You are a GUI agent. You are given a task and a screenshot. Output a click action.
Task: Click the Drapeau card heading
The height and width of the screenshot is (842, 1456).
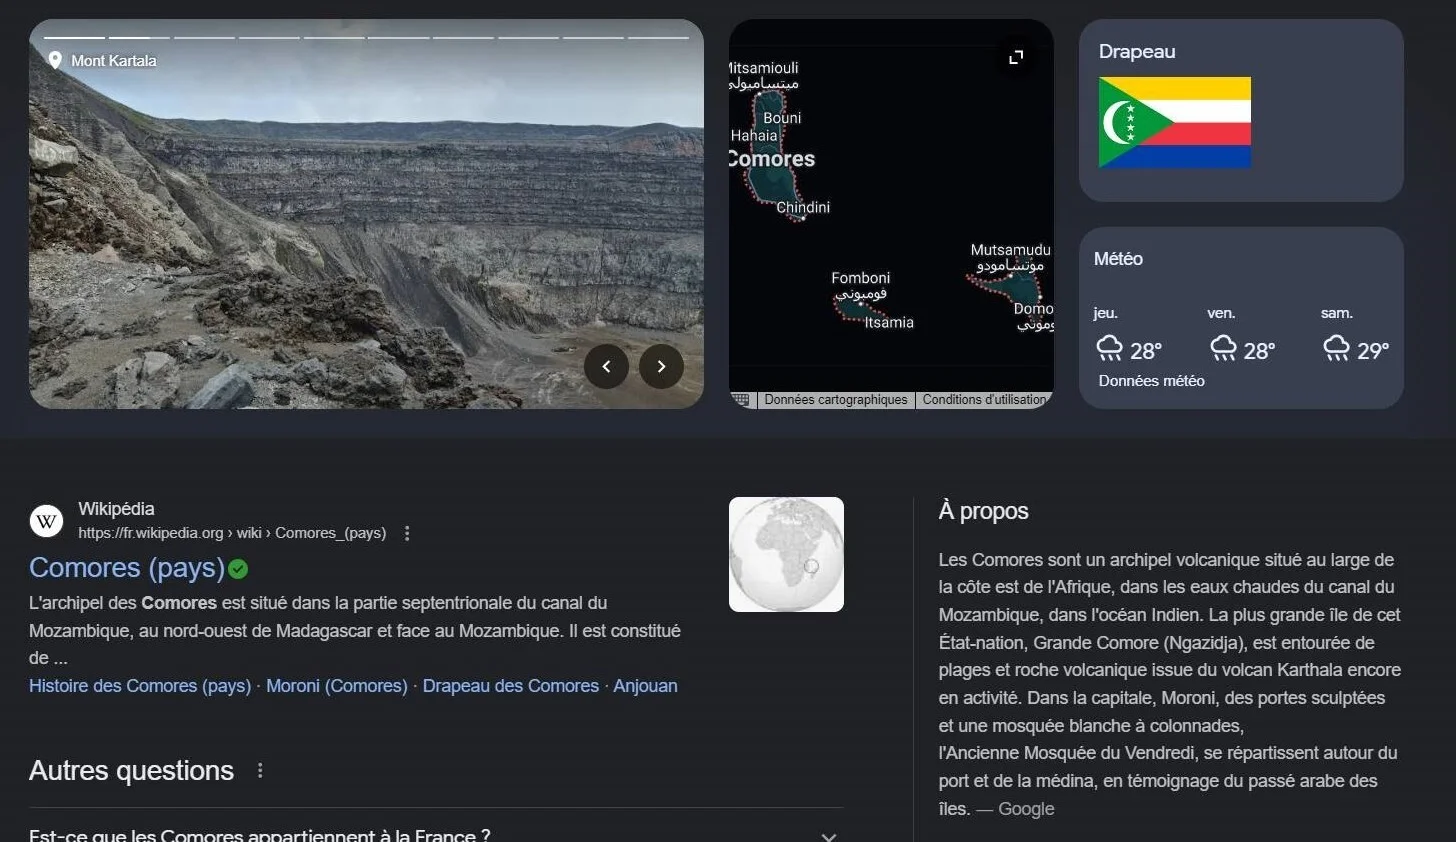[x=1137, y=52]
